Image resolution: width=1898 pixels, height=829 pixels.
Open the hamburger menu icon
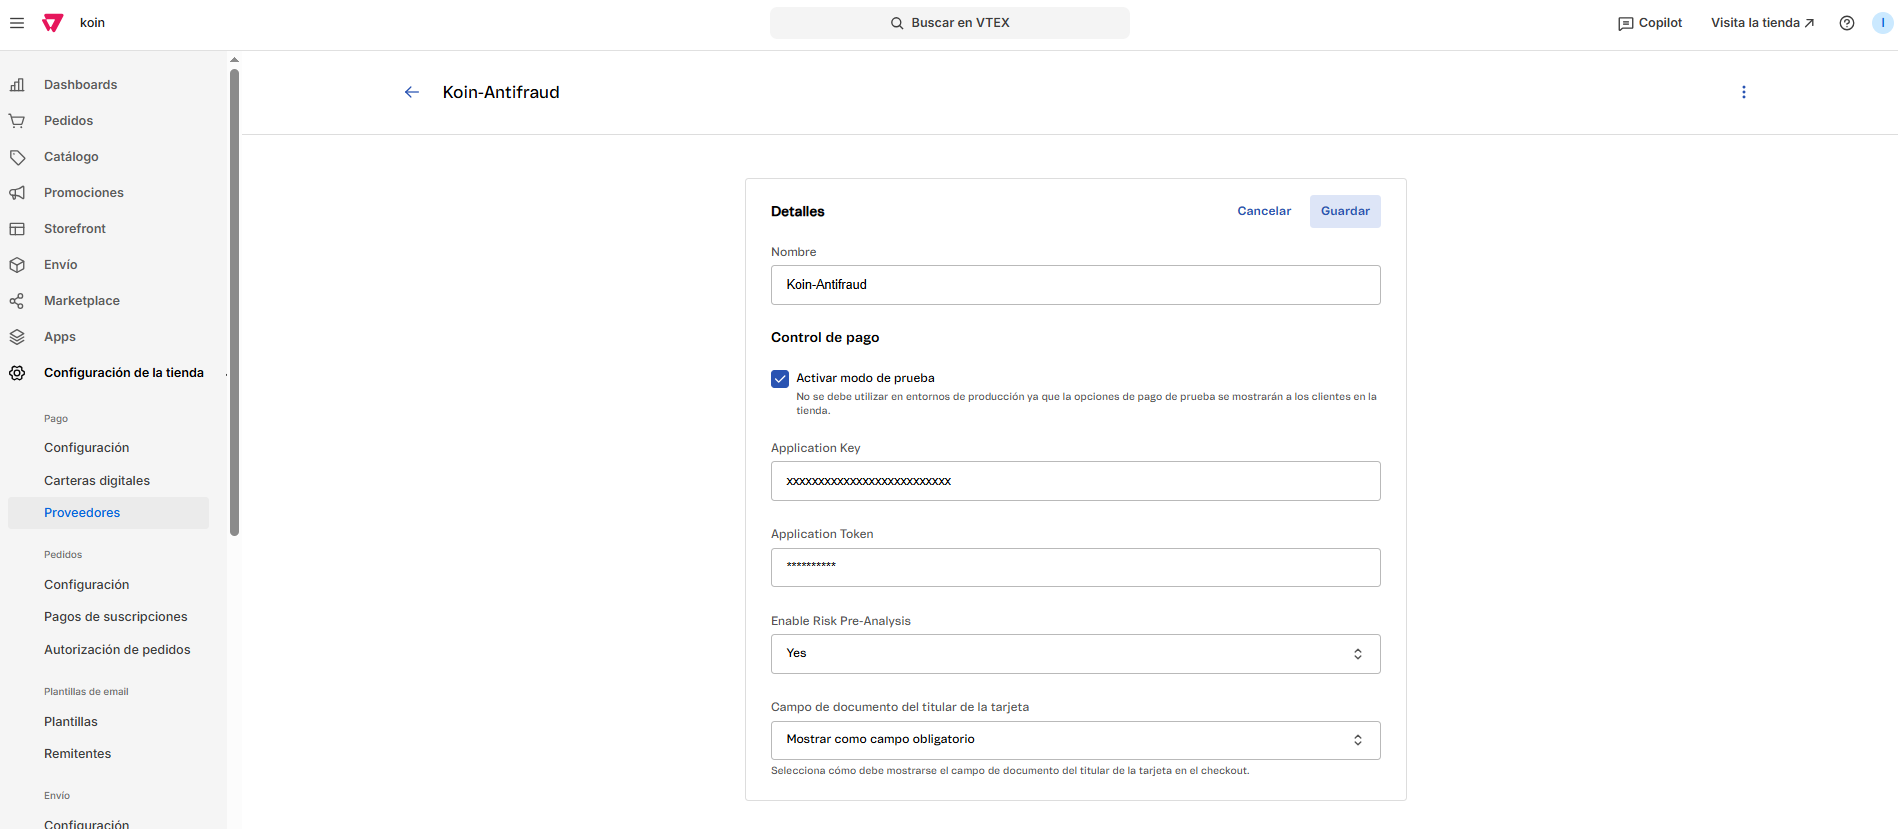click(17, 23)
